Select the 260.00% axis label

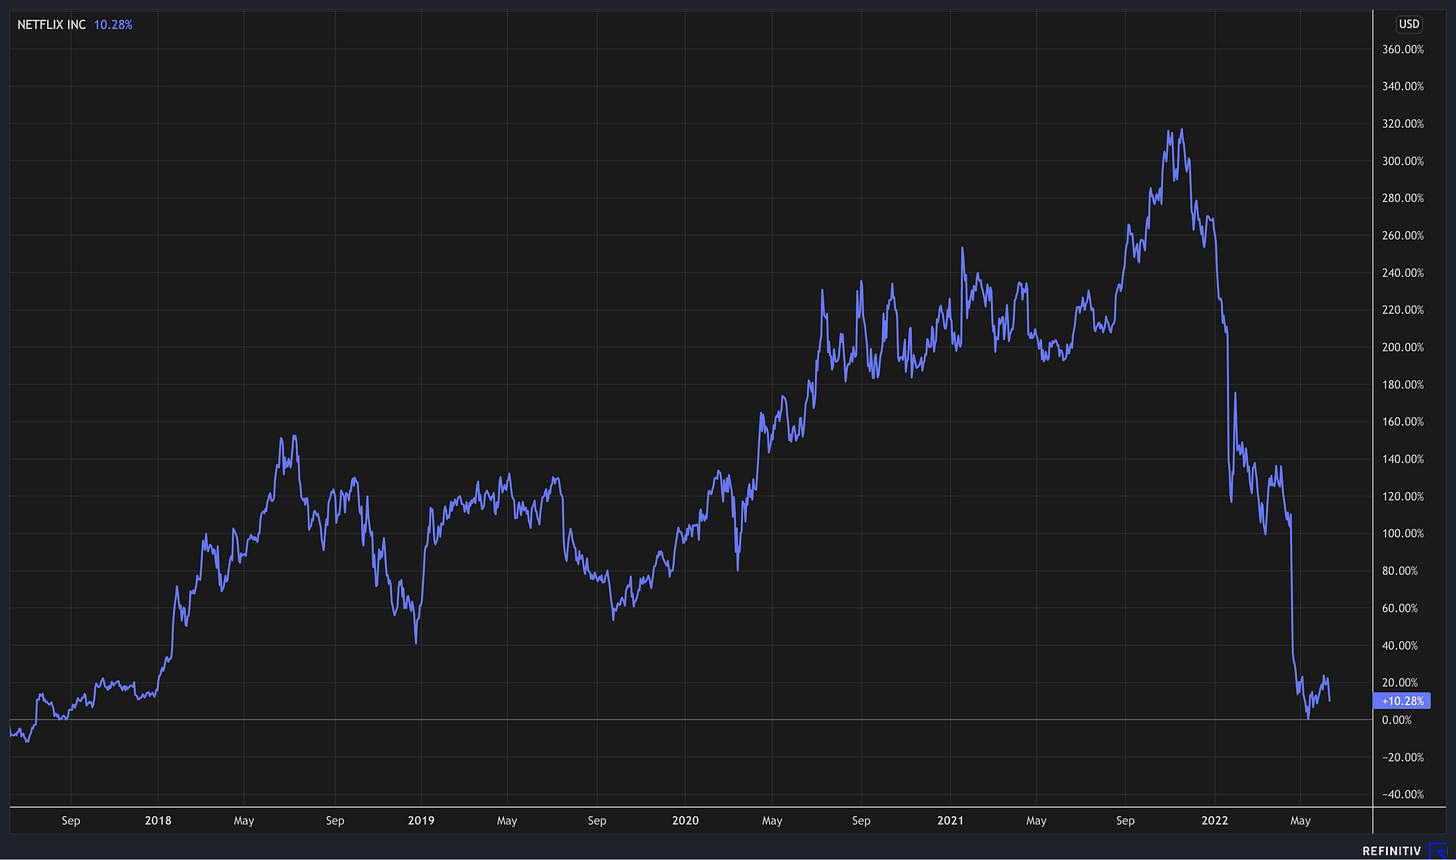(1402, 235)
